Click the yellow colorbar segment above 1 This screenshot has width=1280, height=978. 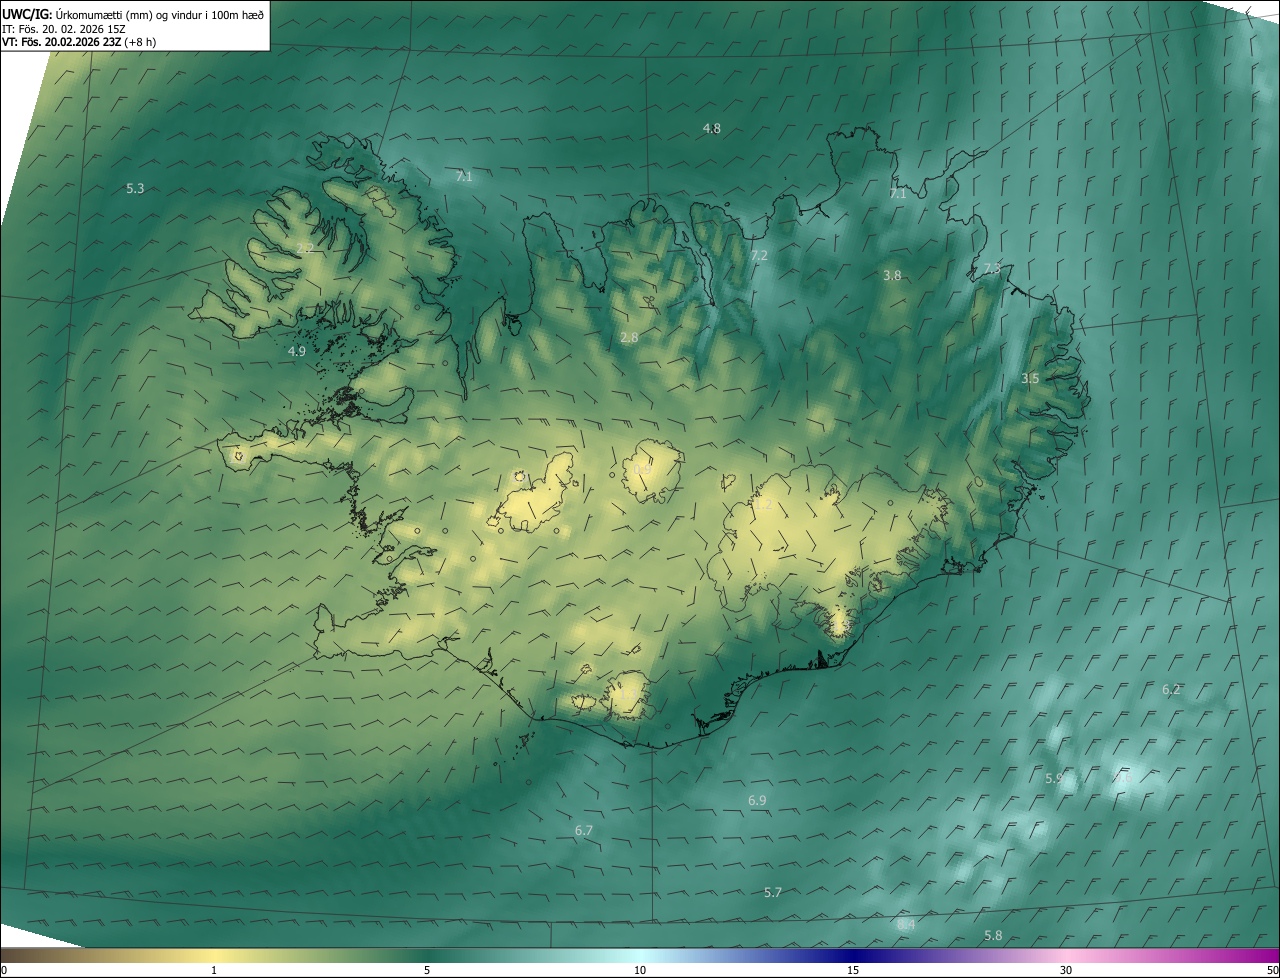coord(214,955)
